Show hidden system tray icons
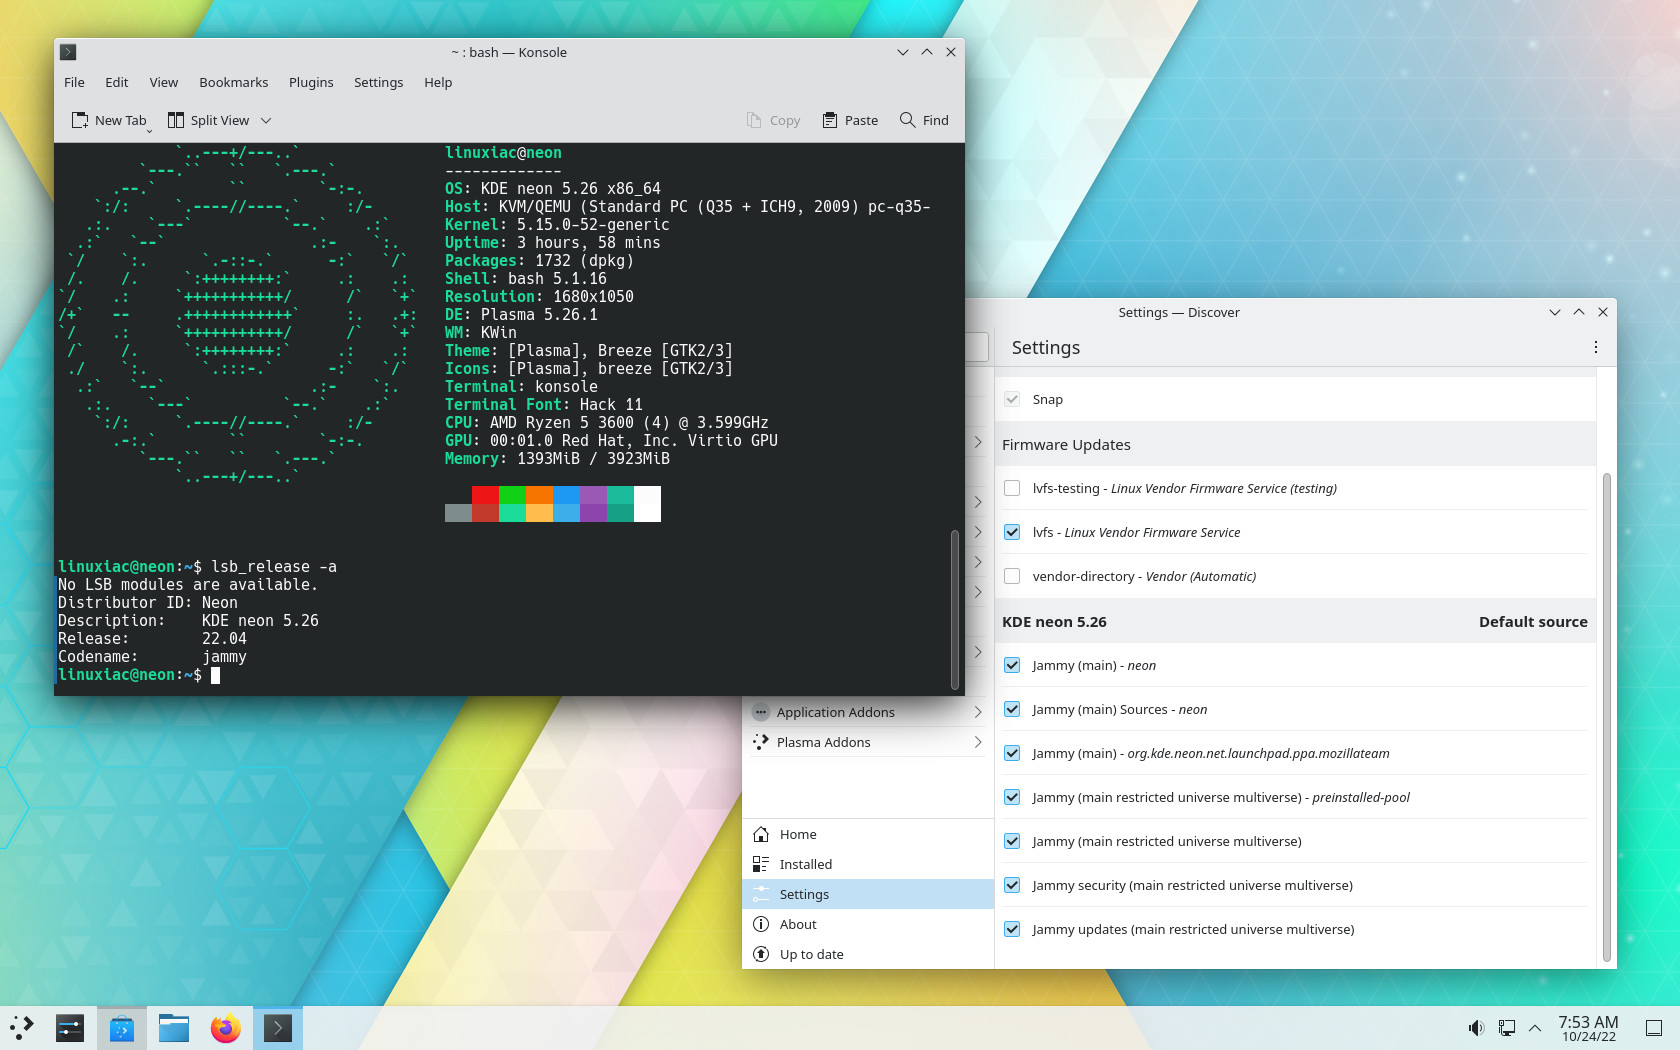1680x1050 pixels. pos(1535,1028)
